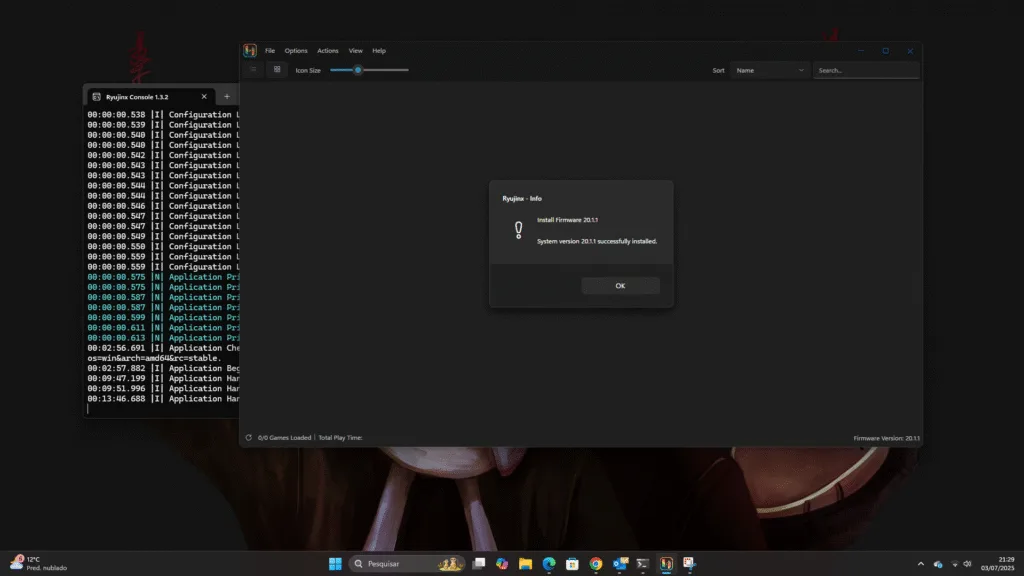The width and height of the screenshot is (1024, 576).
Task: Show hidden system tray icons chevron
Action: pos(921,564)
